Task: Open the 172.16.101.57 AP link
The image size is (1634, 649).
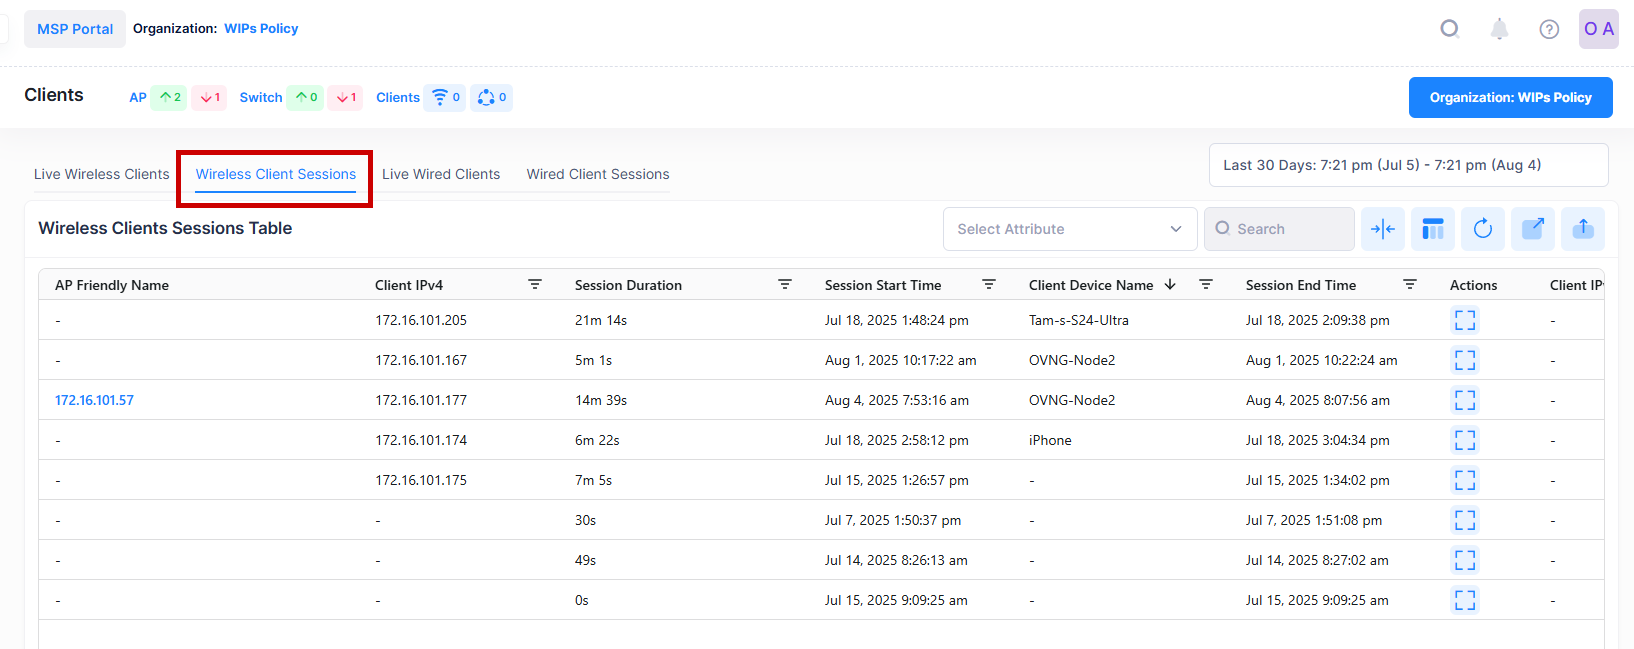Action: coord(94,400)
